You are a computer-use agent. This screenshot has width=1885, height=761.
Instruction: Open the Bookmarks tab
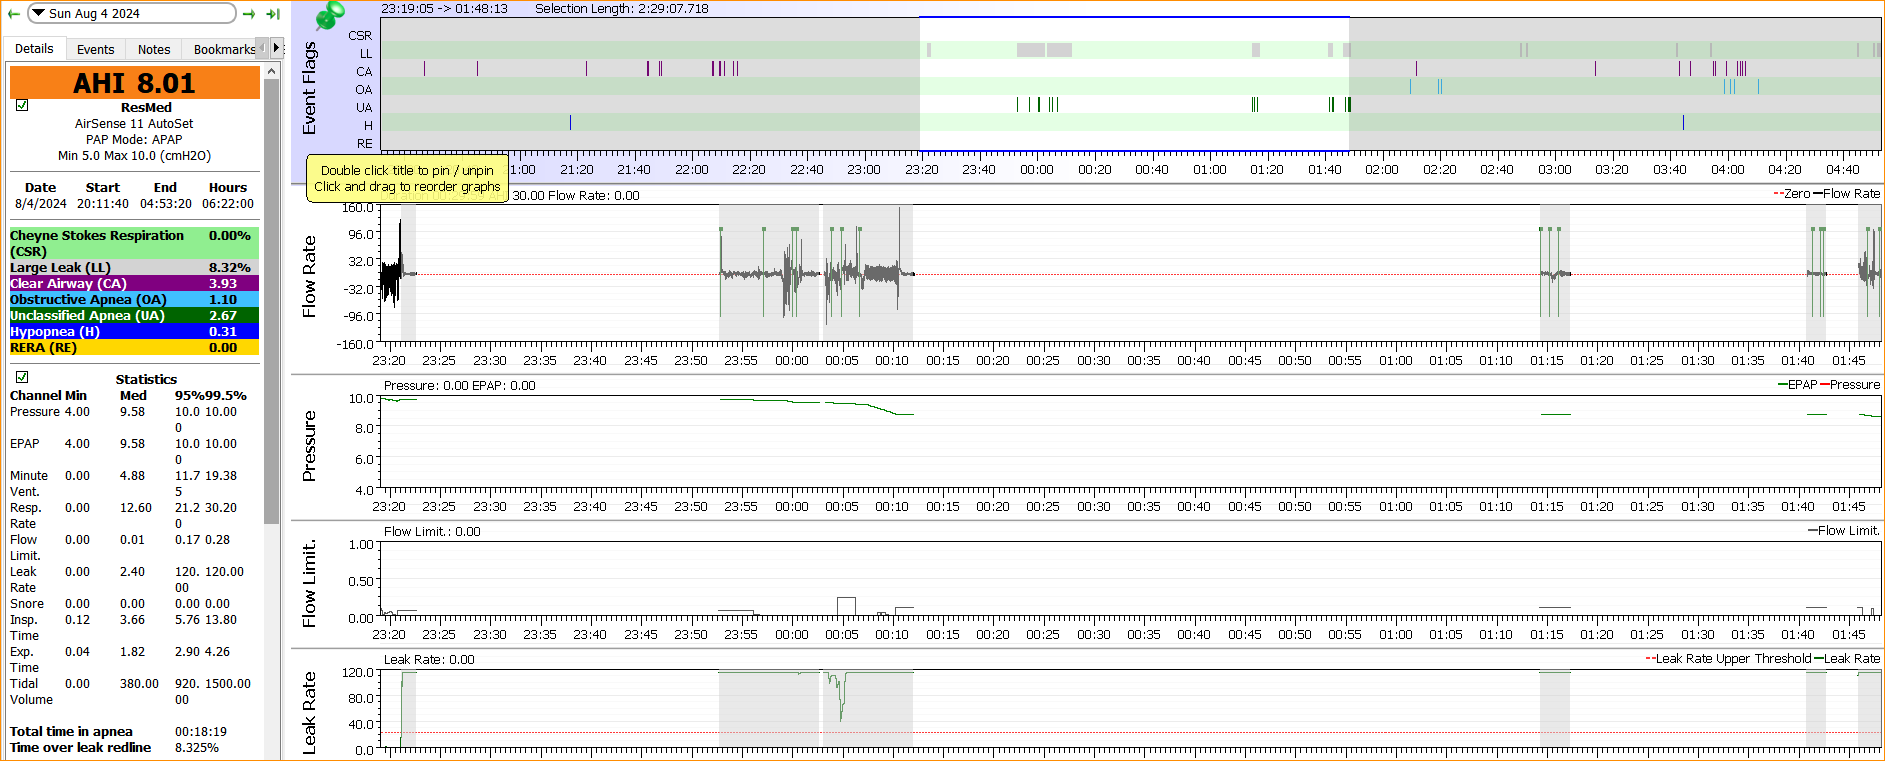pos(224,49)
